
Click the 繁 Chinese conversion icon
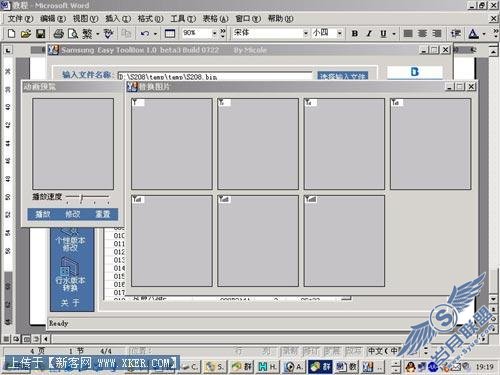coord(87,33)
